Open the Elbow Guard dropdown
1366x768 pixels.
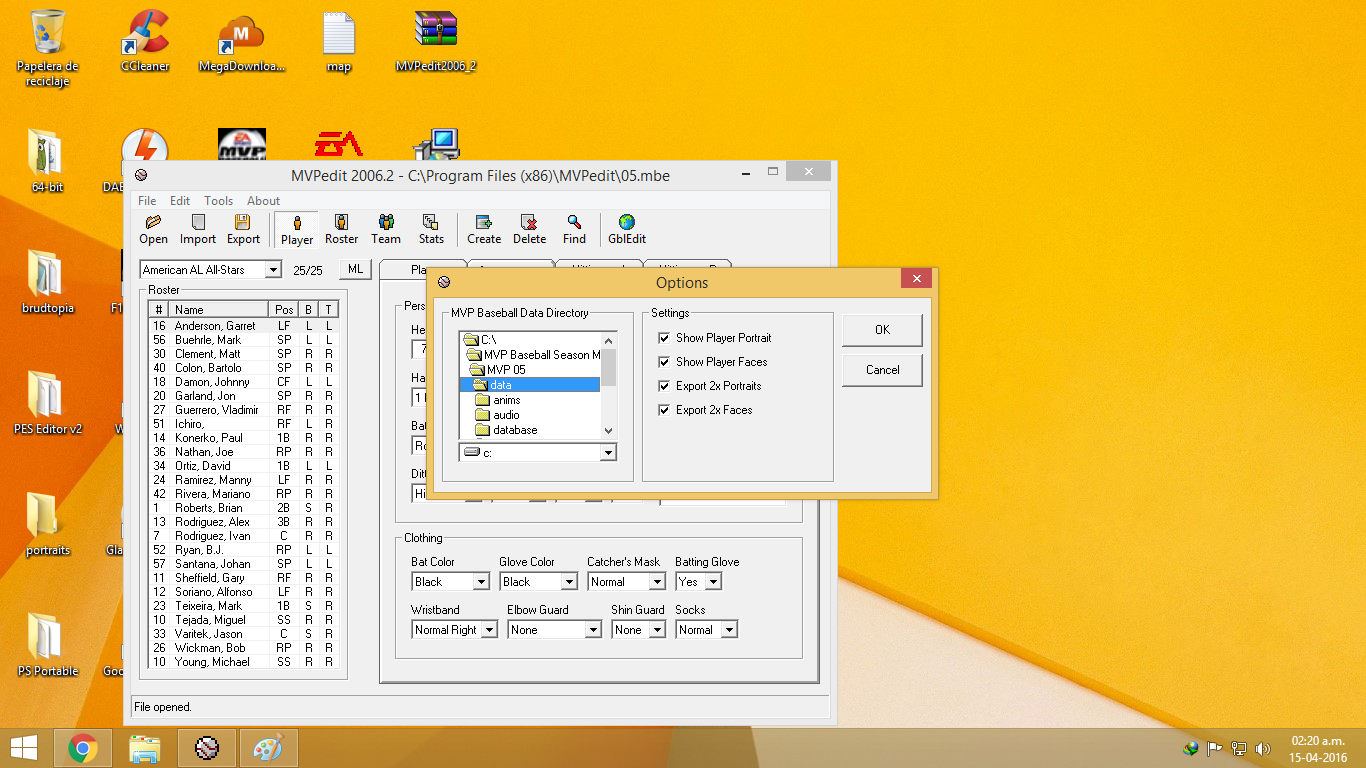coord(593,630)
